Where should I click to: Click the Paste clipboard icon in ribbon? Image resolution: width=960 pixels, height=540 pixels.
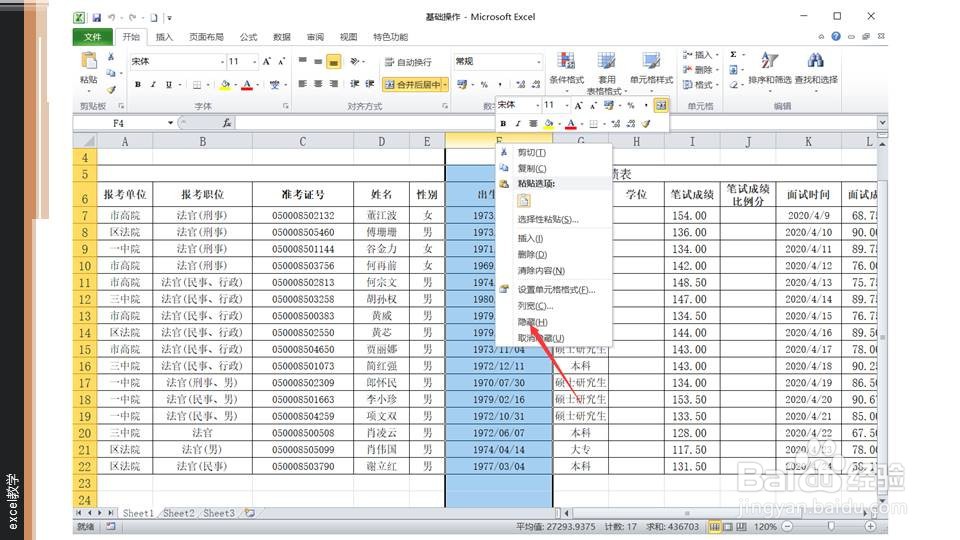tap(89, 61)
